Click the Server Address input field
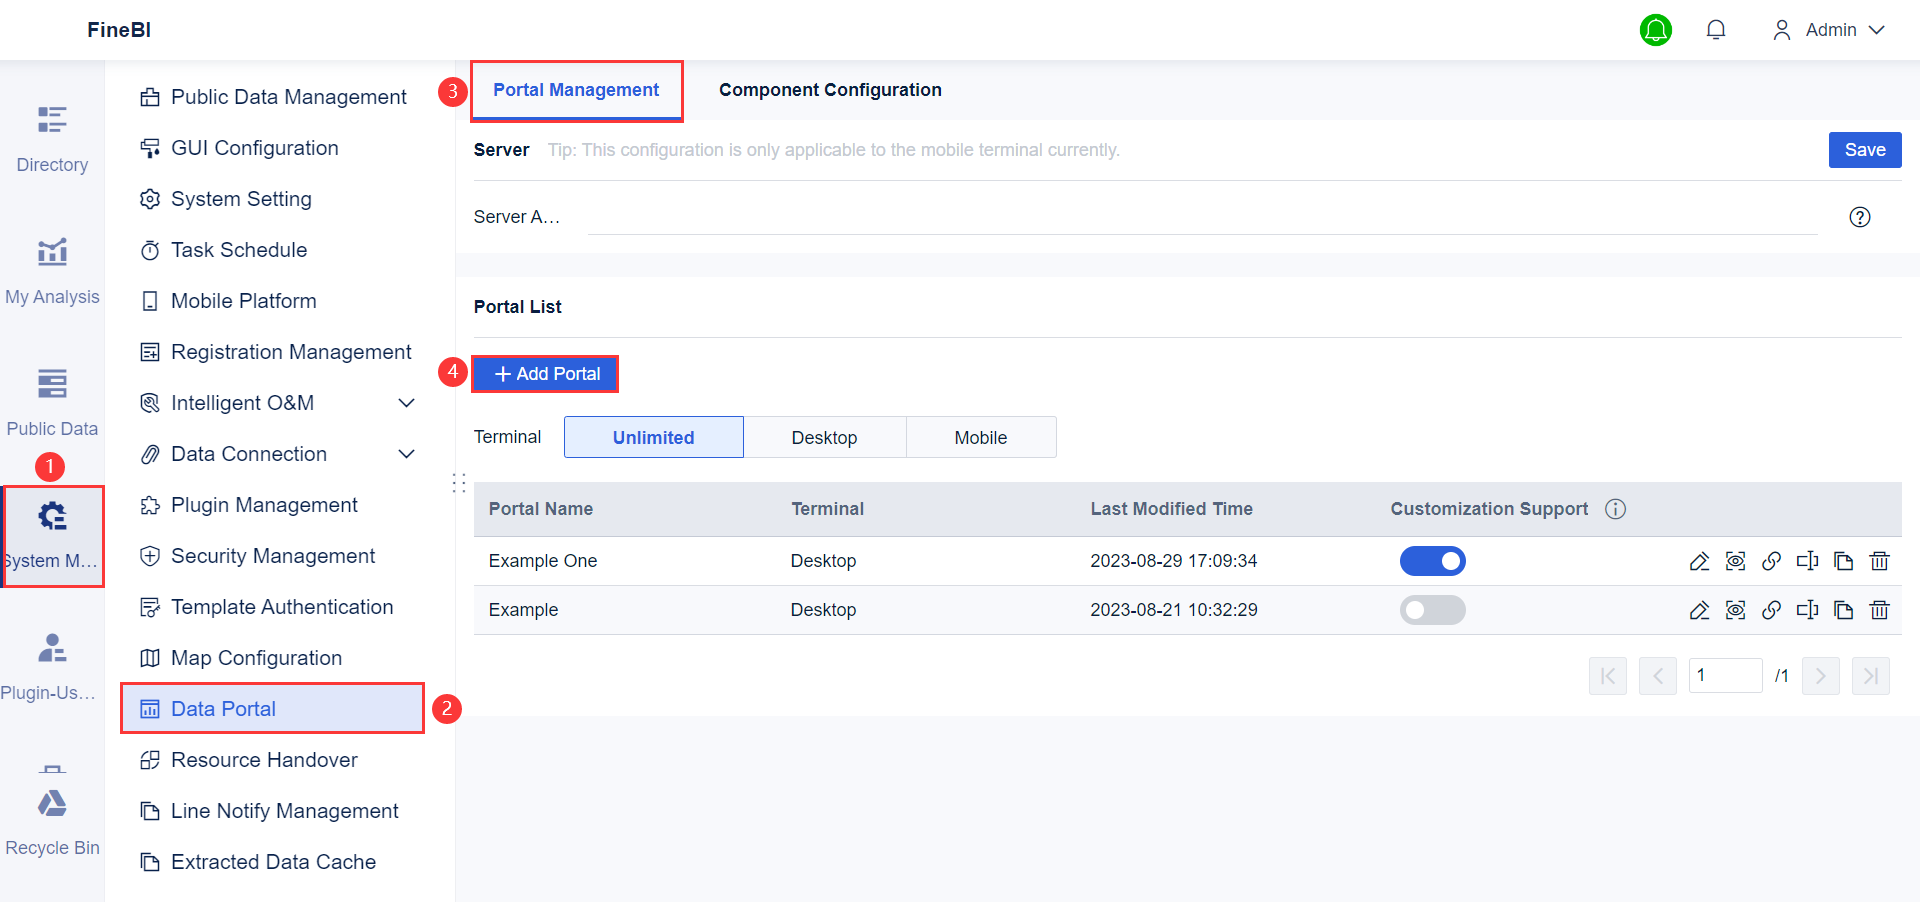This screenshot has width=1920, height=902. (x=1100, y=216)
